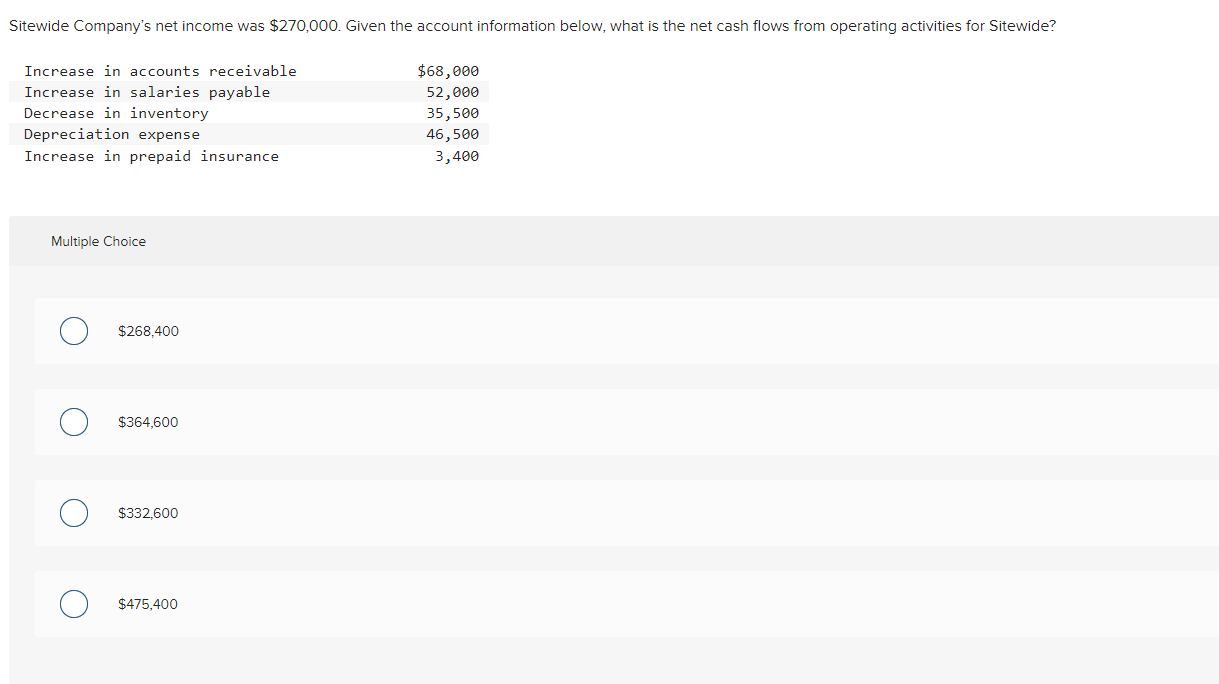1219x684 pixels.
Task: Select the answer option row containing $268,400
Action: [x=400, y=331]
